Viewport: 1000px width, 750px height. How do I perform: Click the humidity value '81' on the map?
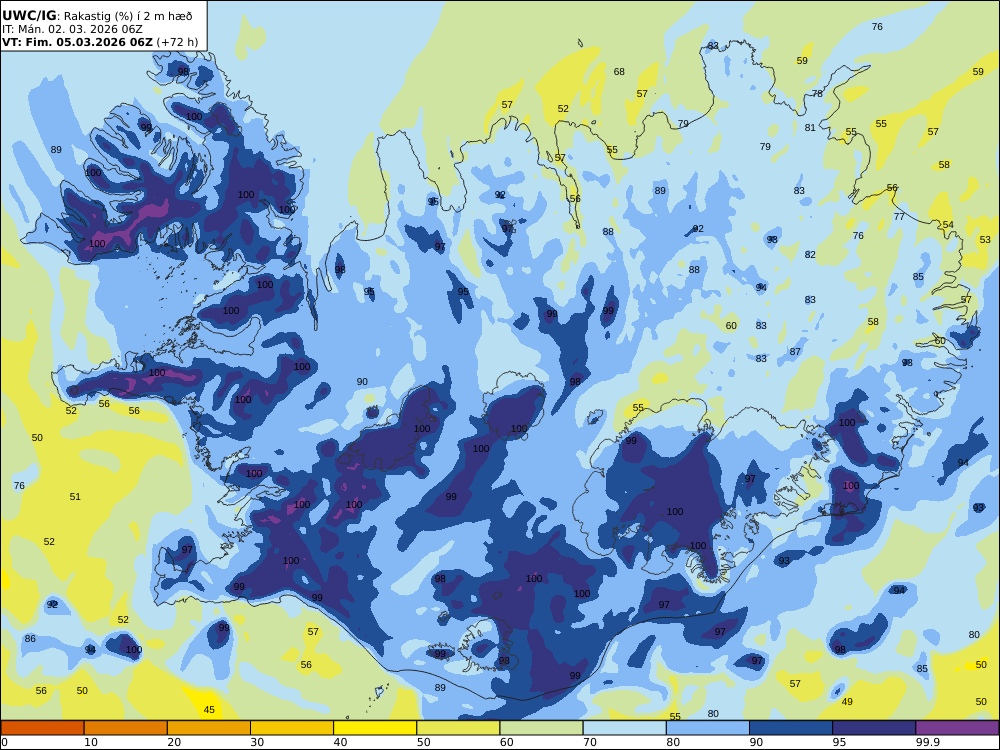[x=810, y=128]
